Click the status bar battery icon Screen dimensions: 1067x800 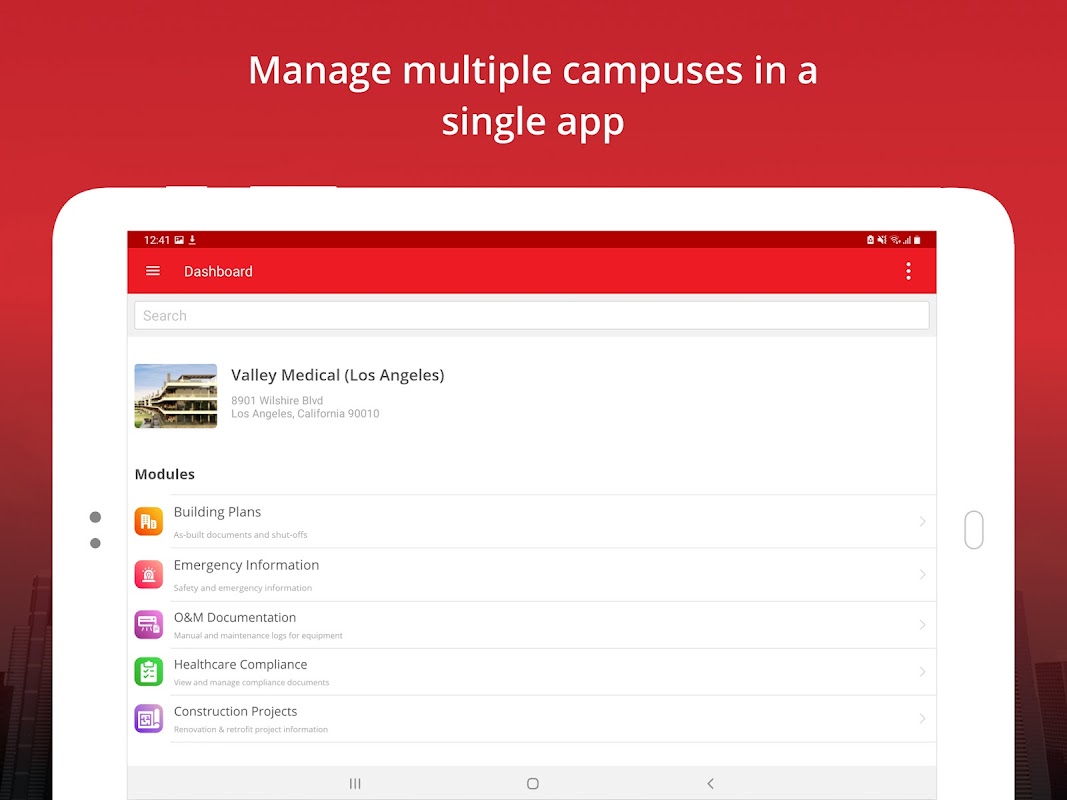pos(917,239)
